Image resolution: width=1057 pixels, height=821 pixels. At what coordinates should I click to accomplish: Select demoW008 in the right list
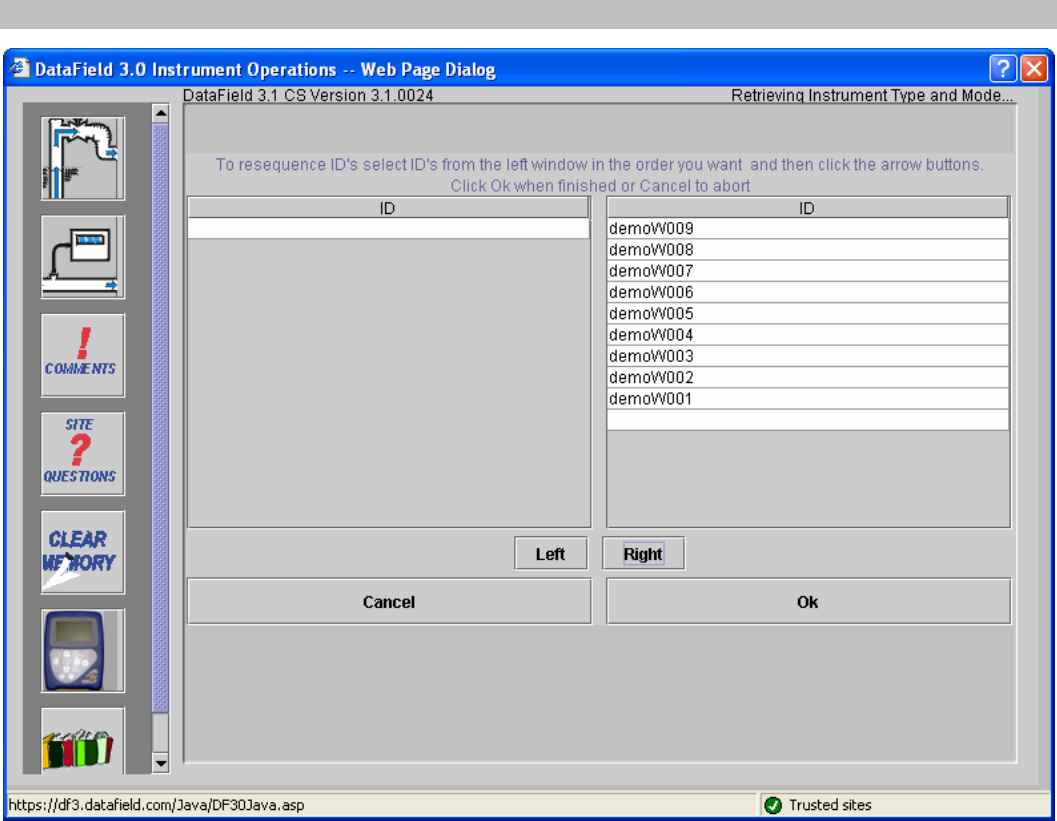pos(808,249)
